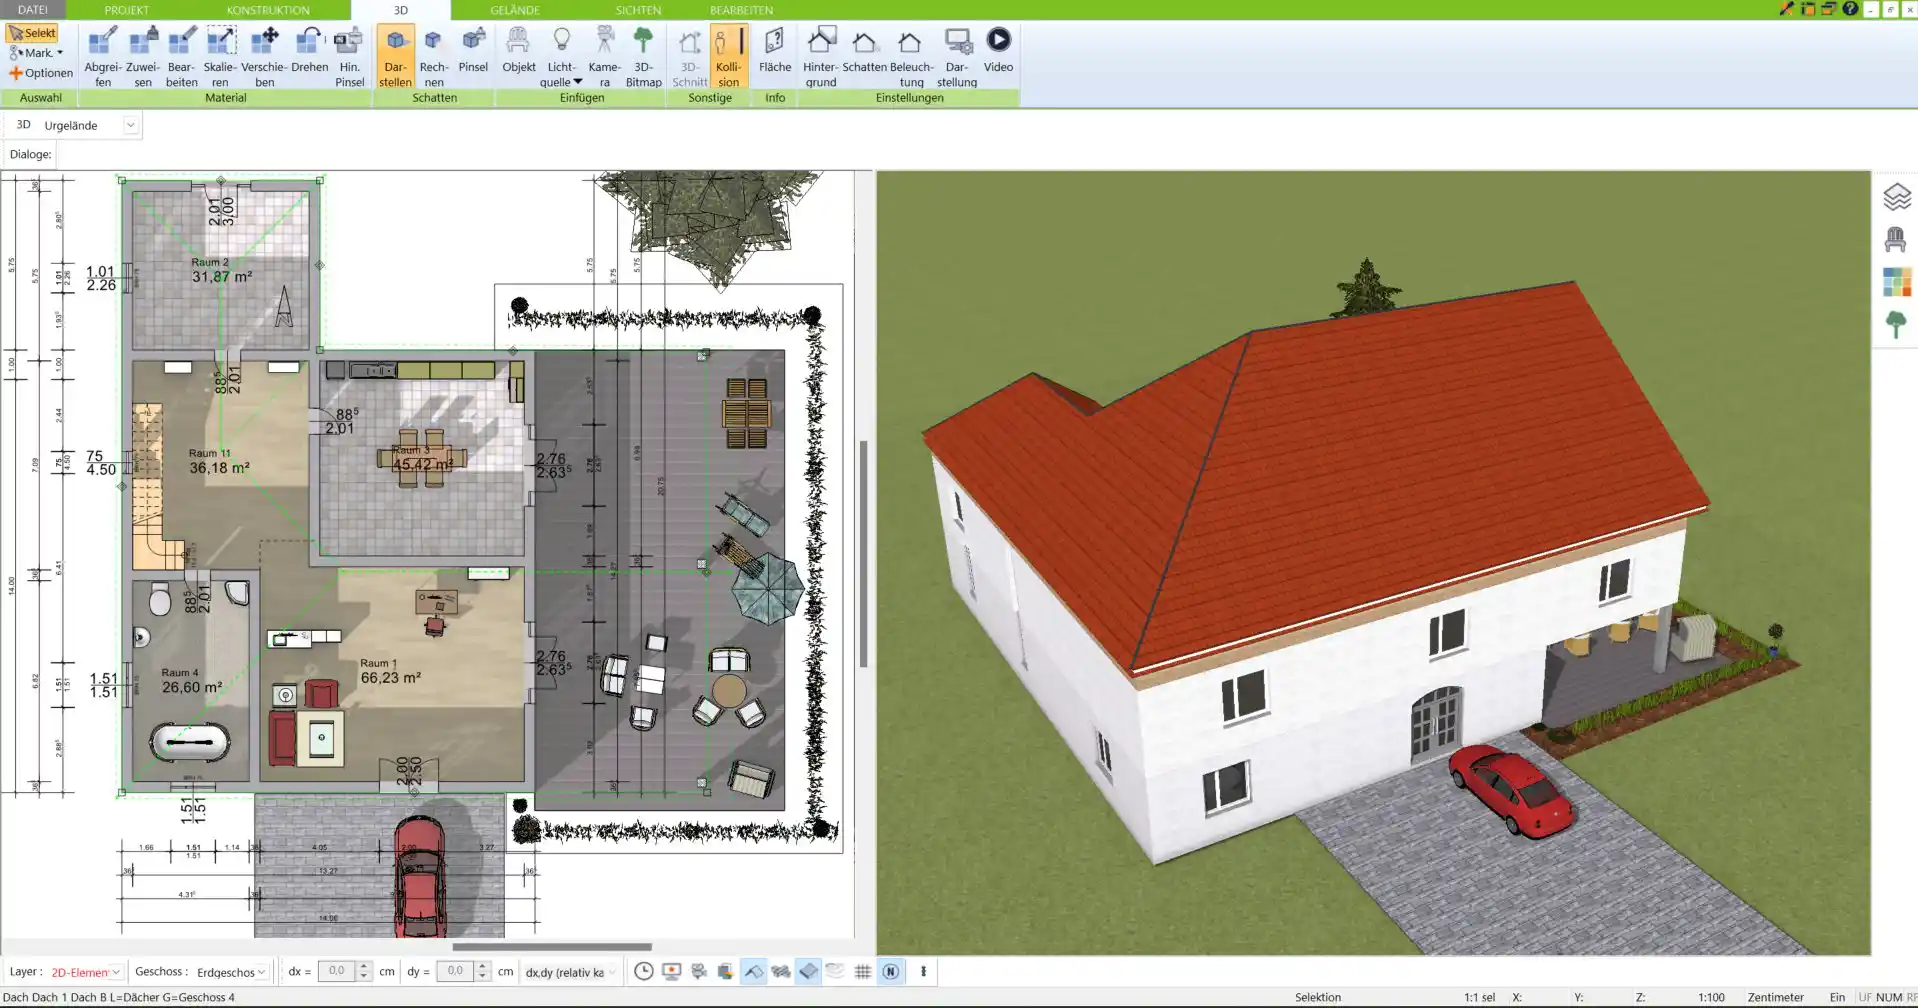Switch to the PROJEKT tab
Viewport: 1918px width, 1008px height.
pos(127,10)
